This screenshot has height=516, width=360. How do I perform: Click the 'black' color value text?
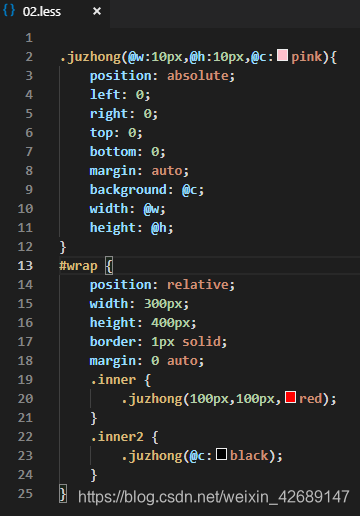tap(249, 456)
